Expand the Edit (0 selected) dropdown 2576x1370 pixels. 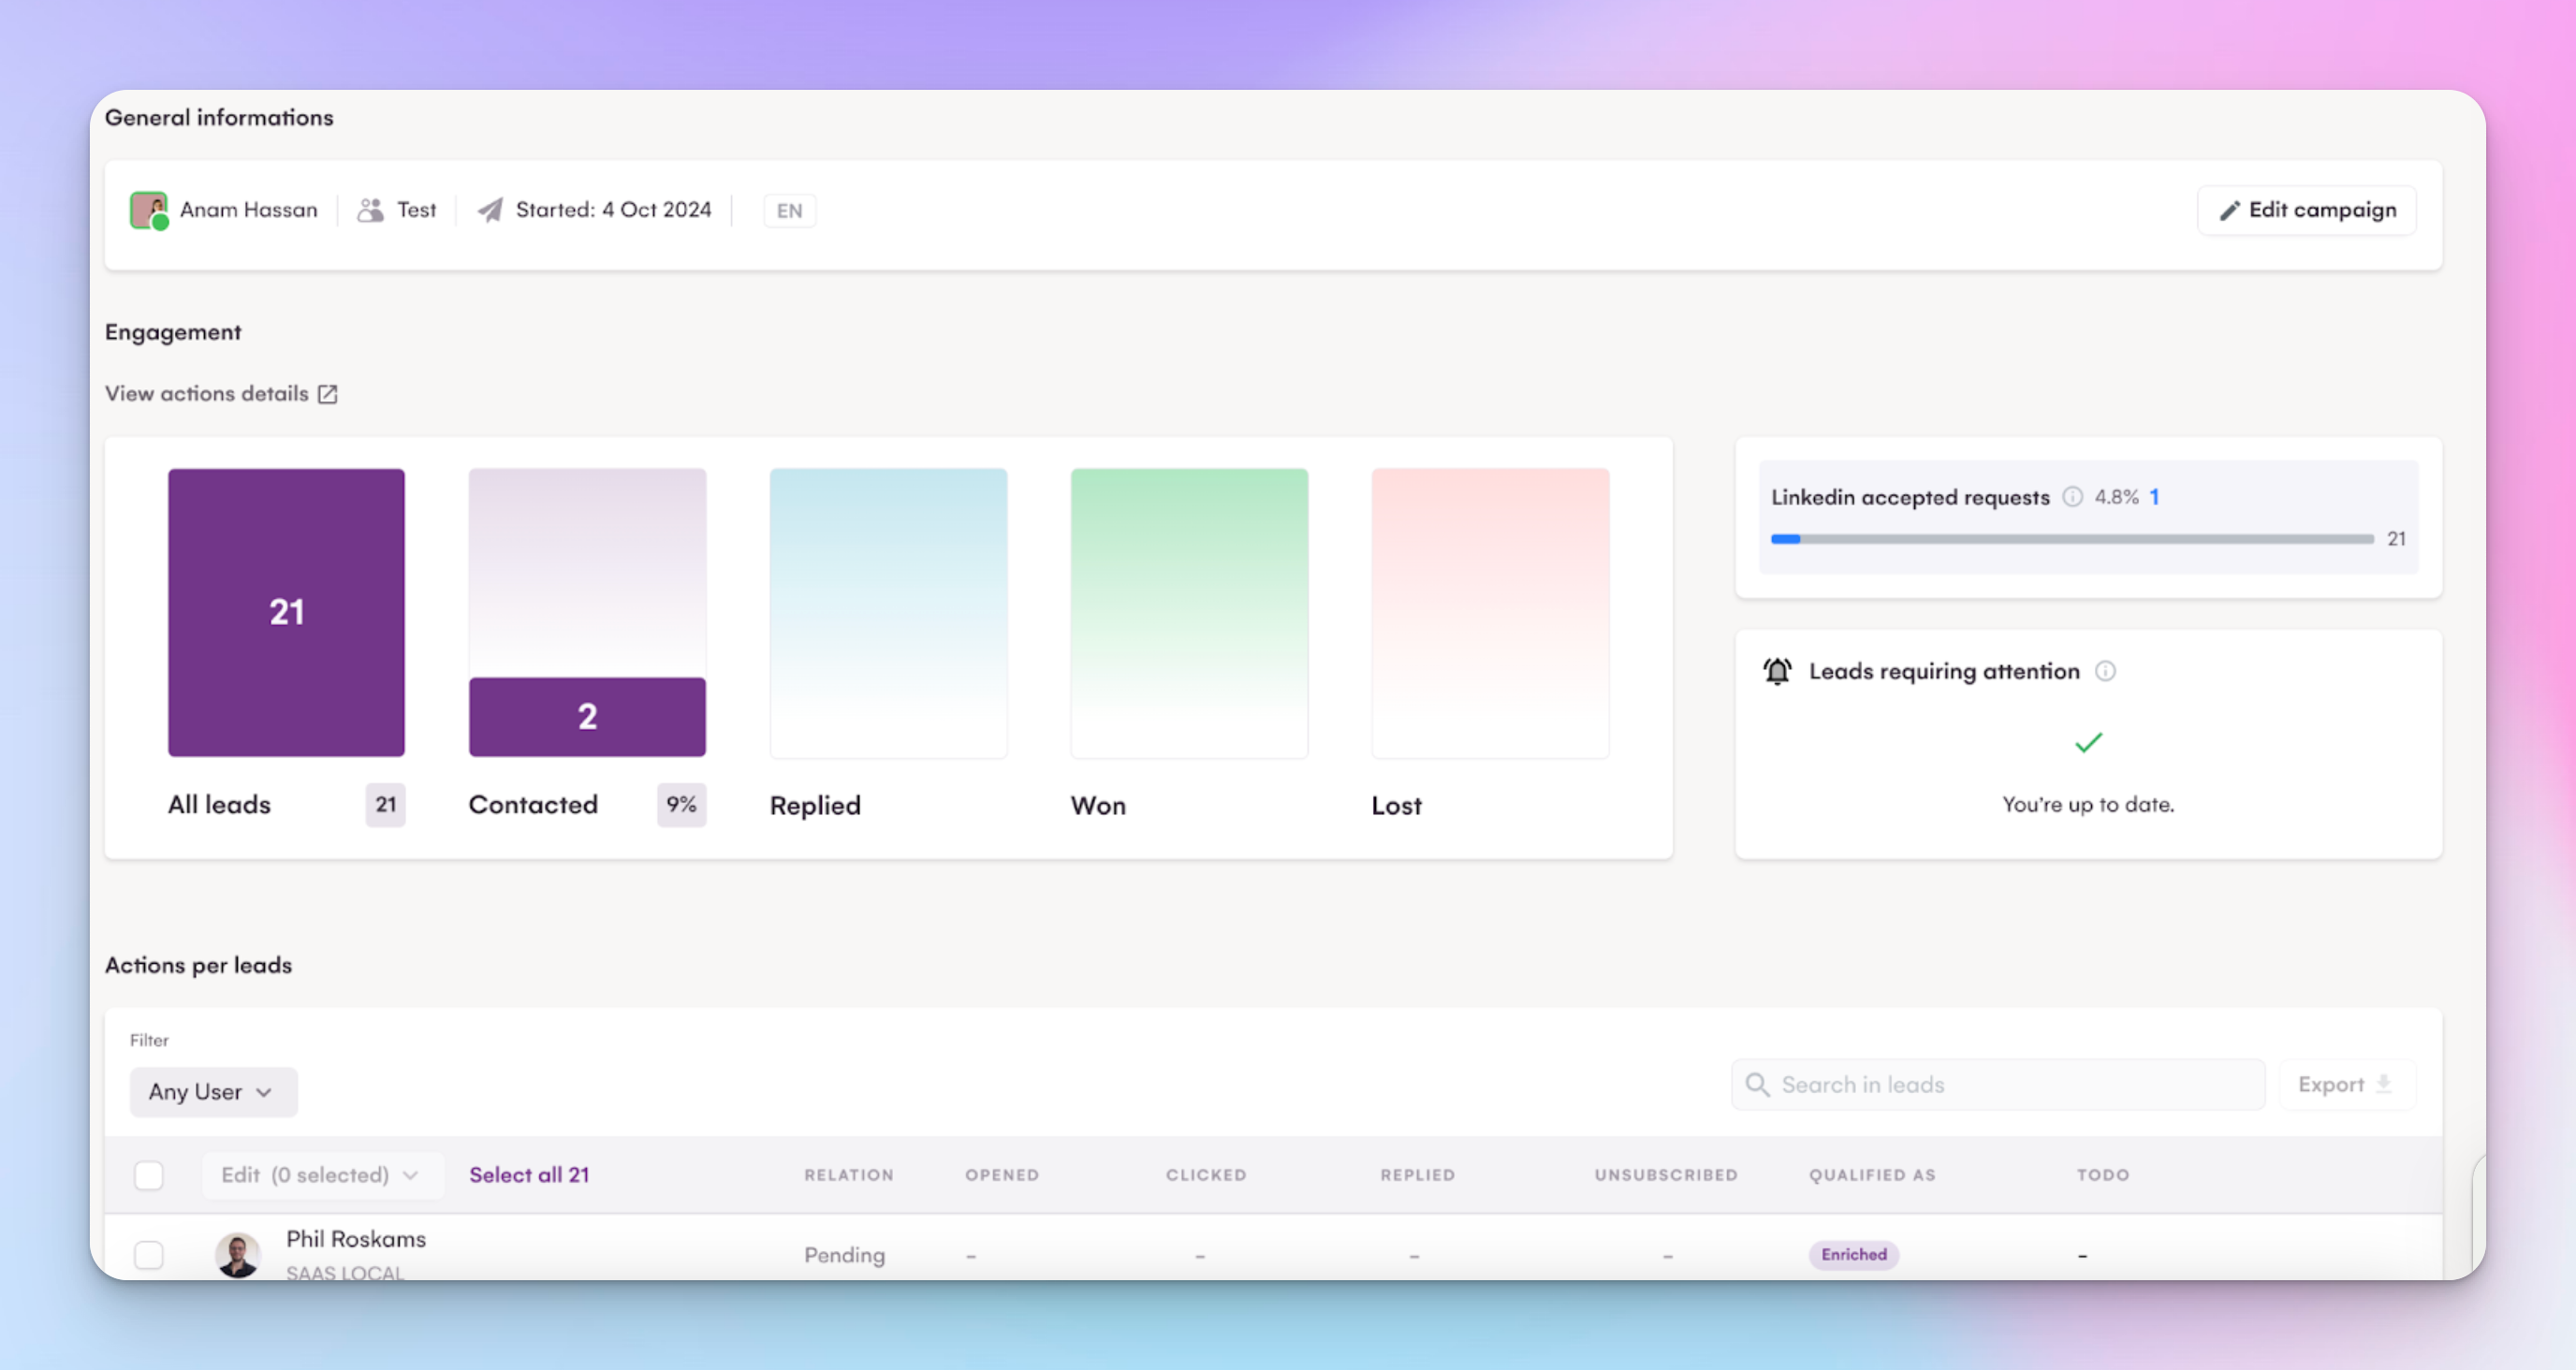tap(320, 1175)
